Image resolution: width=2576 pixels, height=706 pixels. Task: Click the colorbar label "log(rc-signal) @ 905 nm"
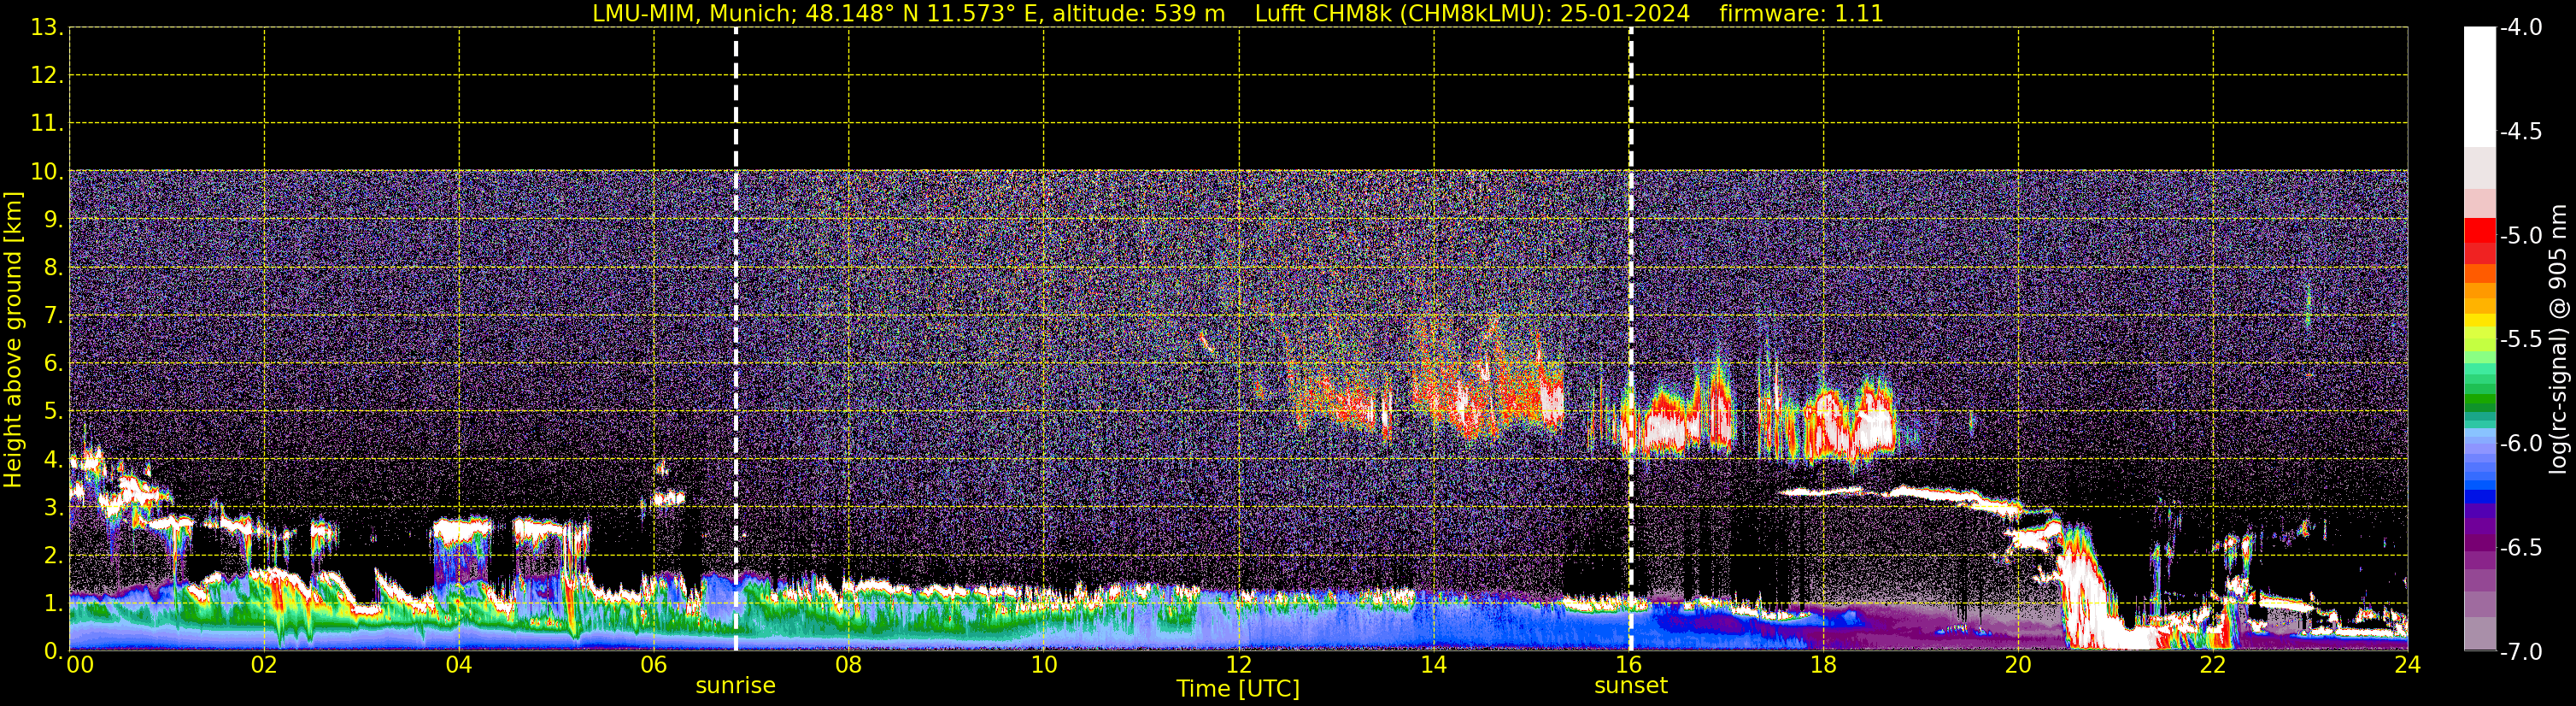click(2559, 339)
